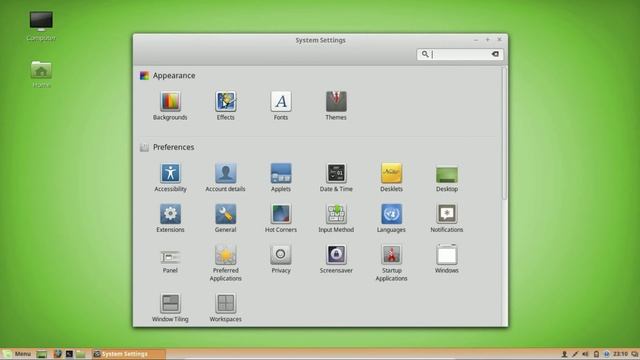This screenshot has width=640, height=360.
Task: Open the Menu button on the panel
Action: point(17,354)
